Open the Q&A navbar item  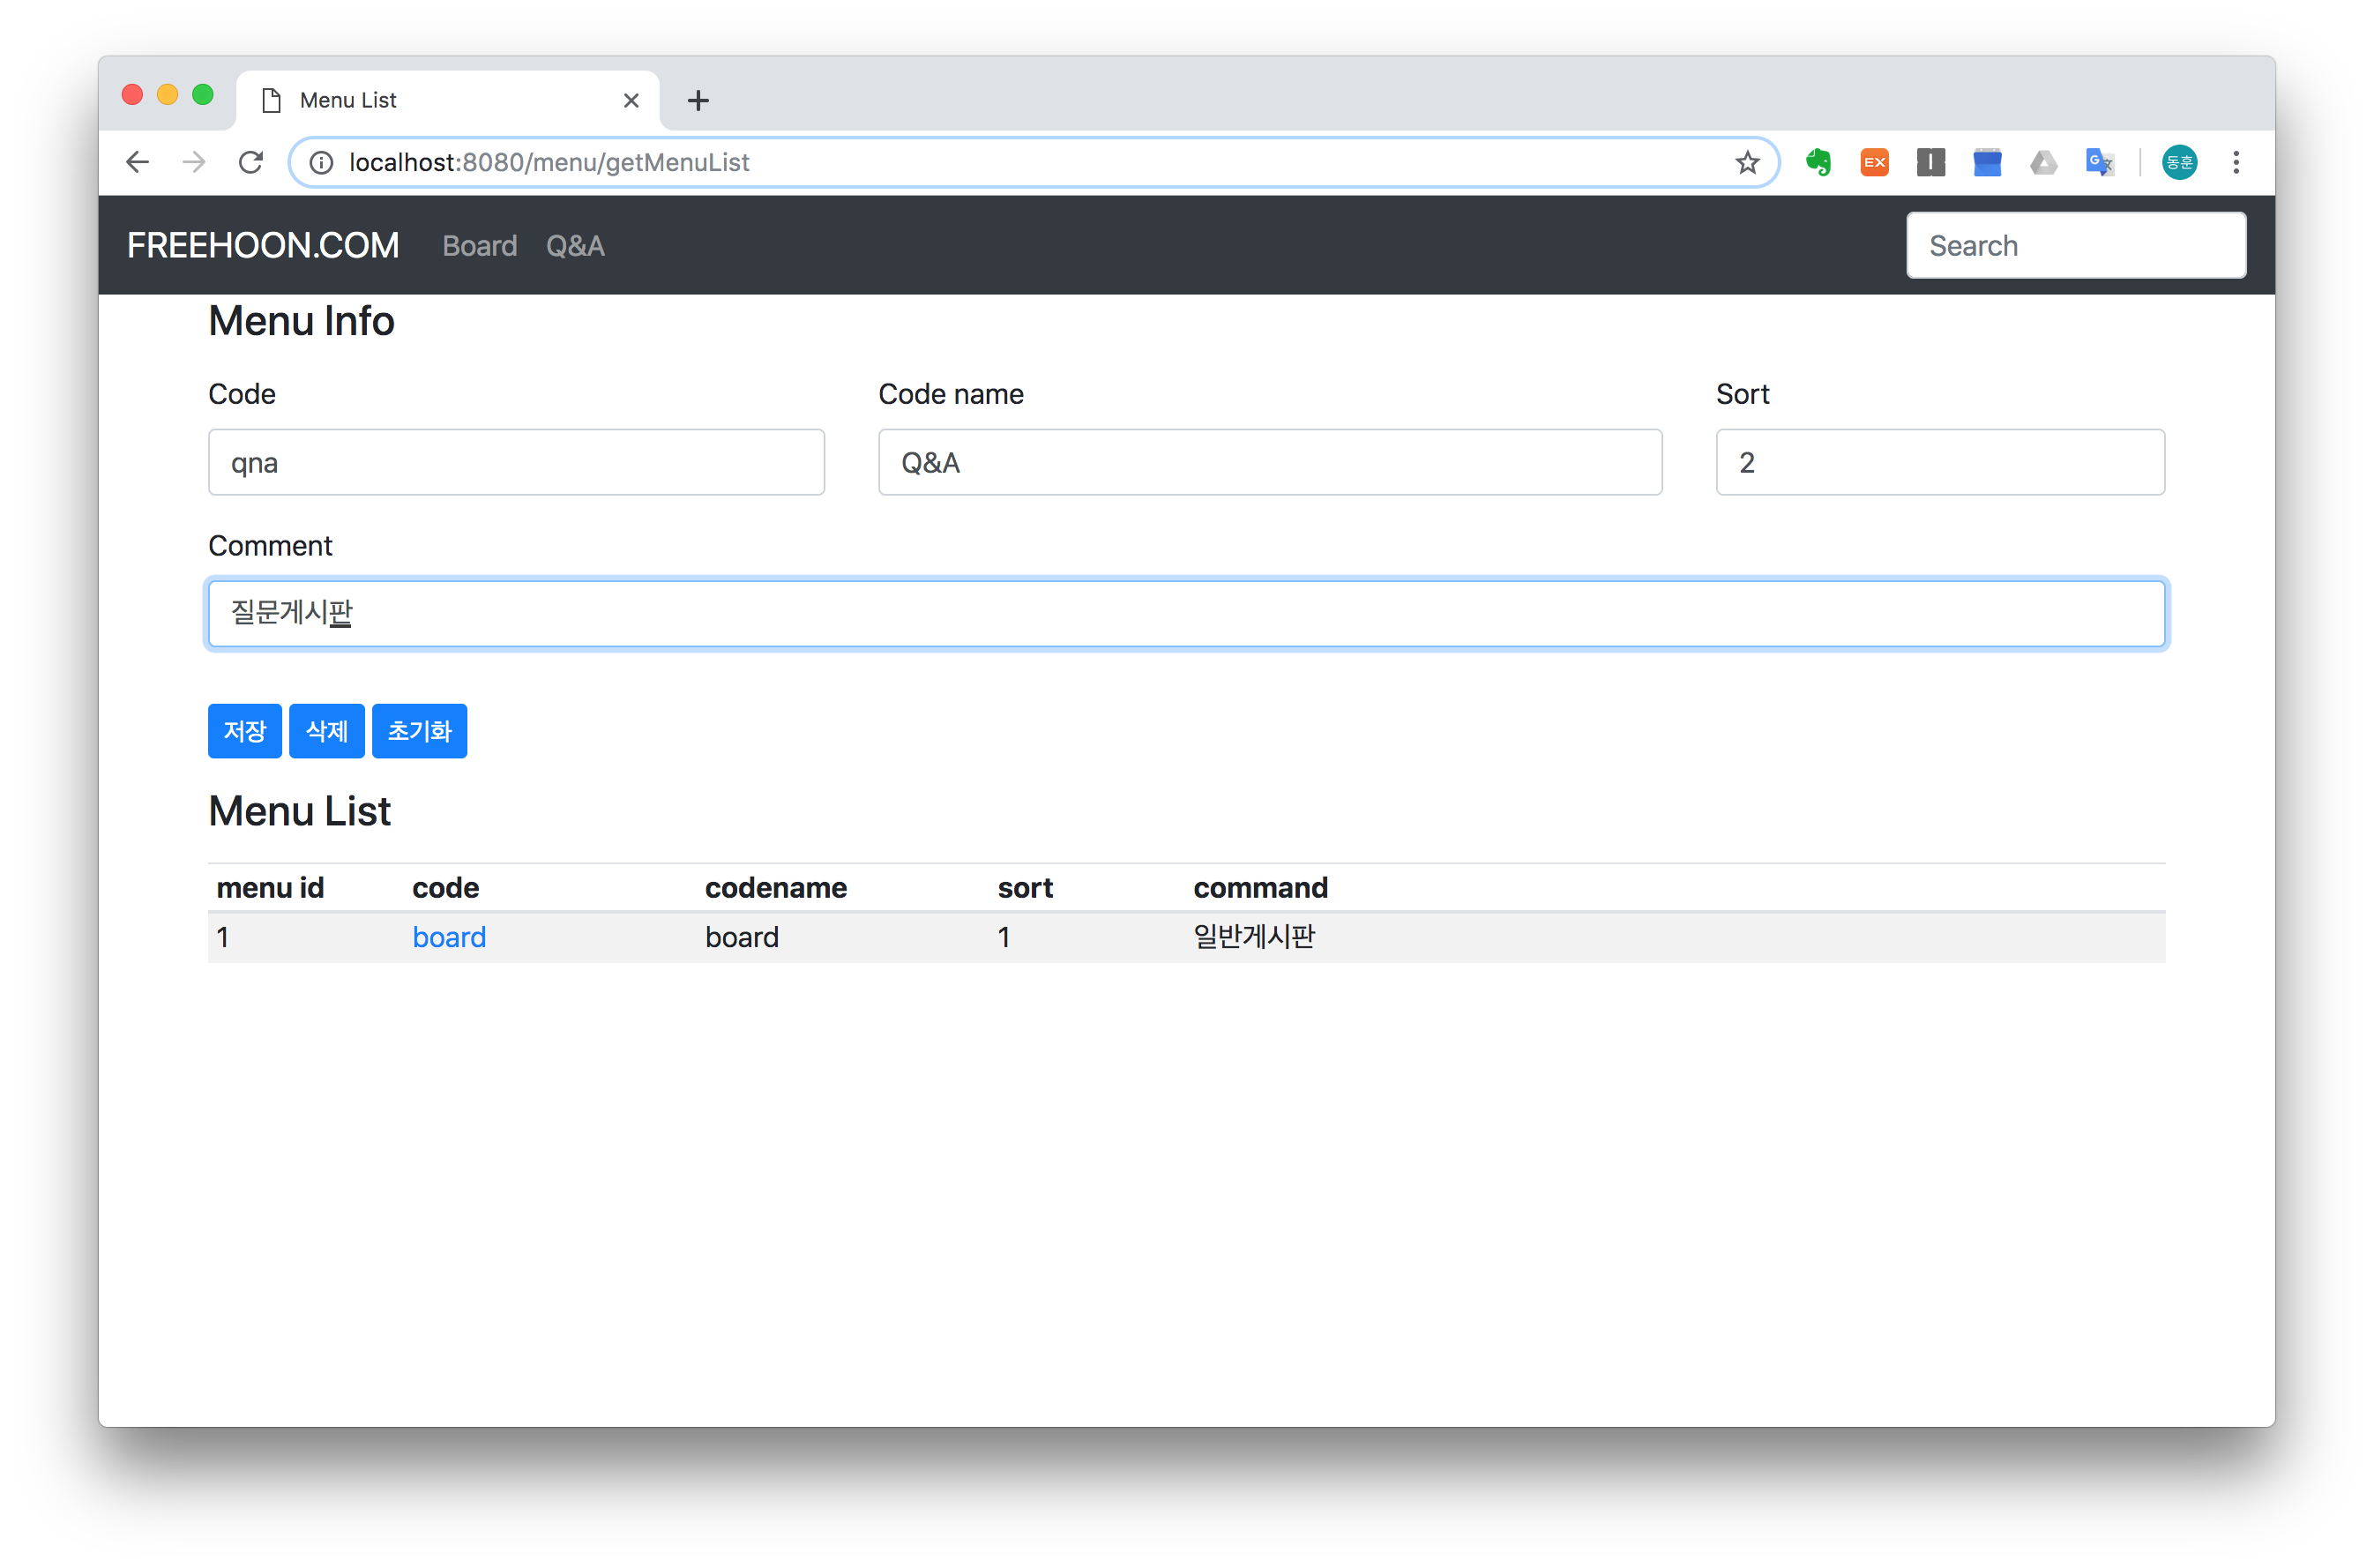click(575, 246)
